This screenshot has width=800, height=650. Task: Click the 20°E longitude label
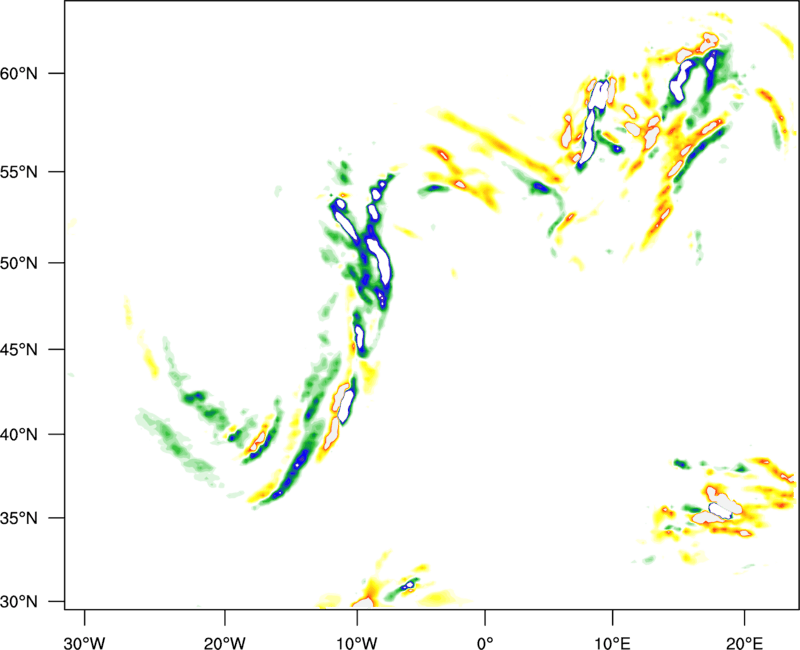pyautogui.click(x=744, y=643)
